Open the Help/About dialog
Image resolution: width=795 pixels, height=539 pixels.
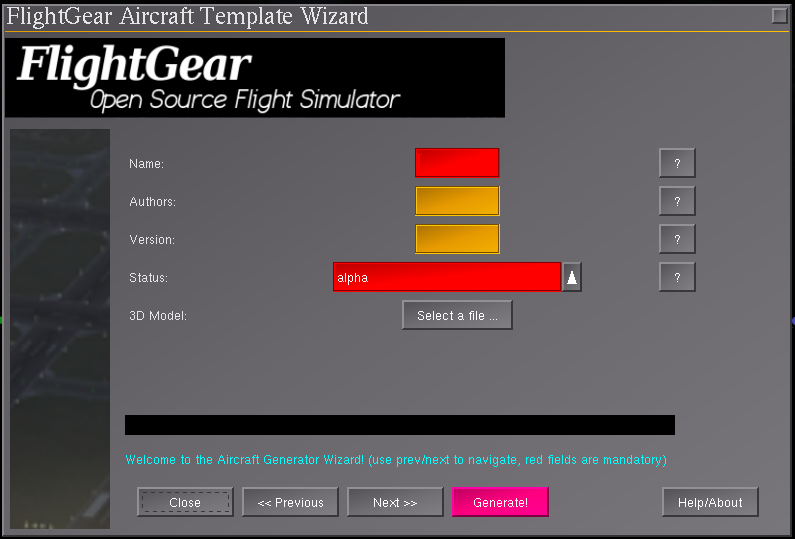(x=710, y=502)
